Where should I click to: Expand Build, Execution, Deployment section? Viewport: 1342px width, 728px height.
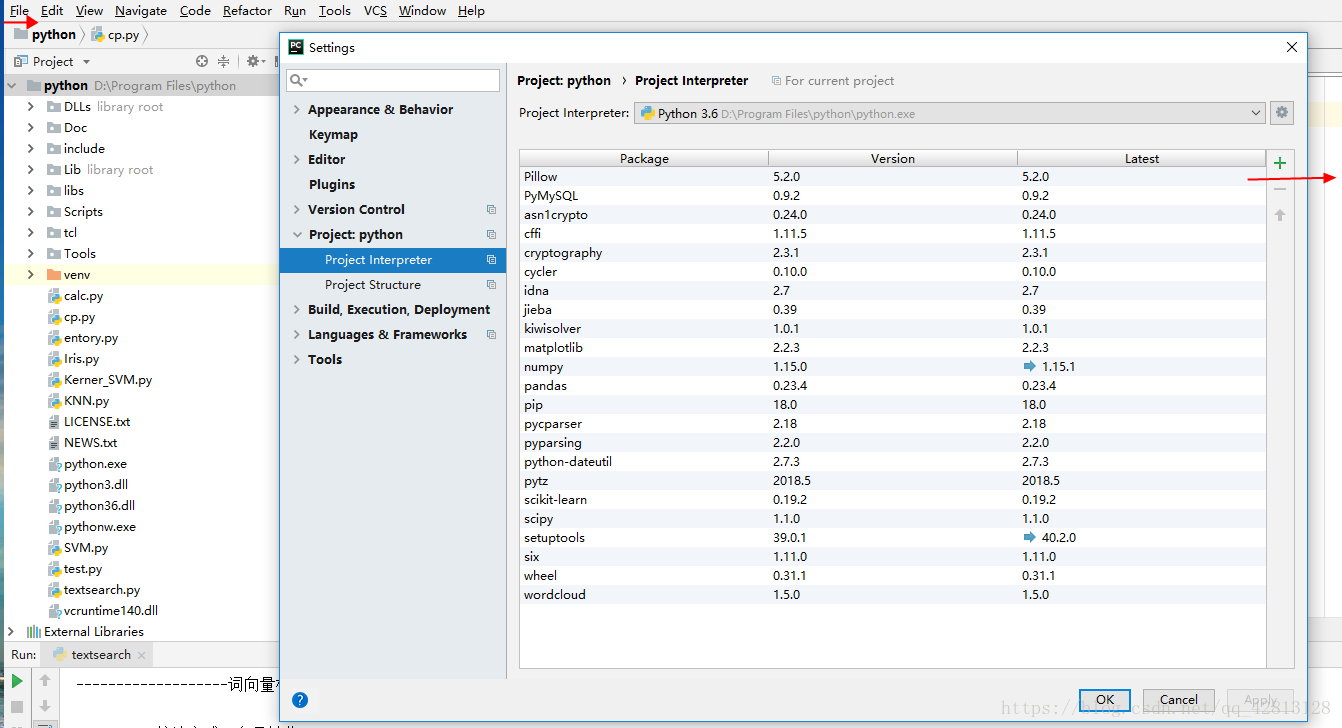297,310
